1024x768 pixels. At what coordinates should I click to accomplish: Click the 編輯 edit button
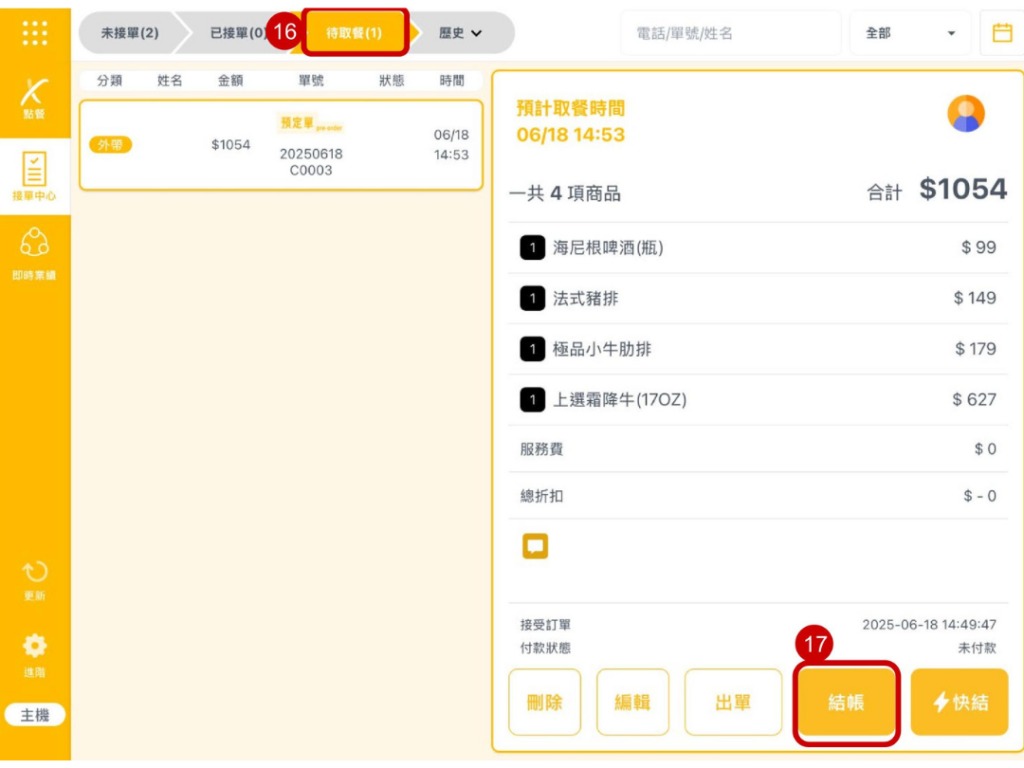(x=632, y=702)
